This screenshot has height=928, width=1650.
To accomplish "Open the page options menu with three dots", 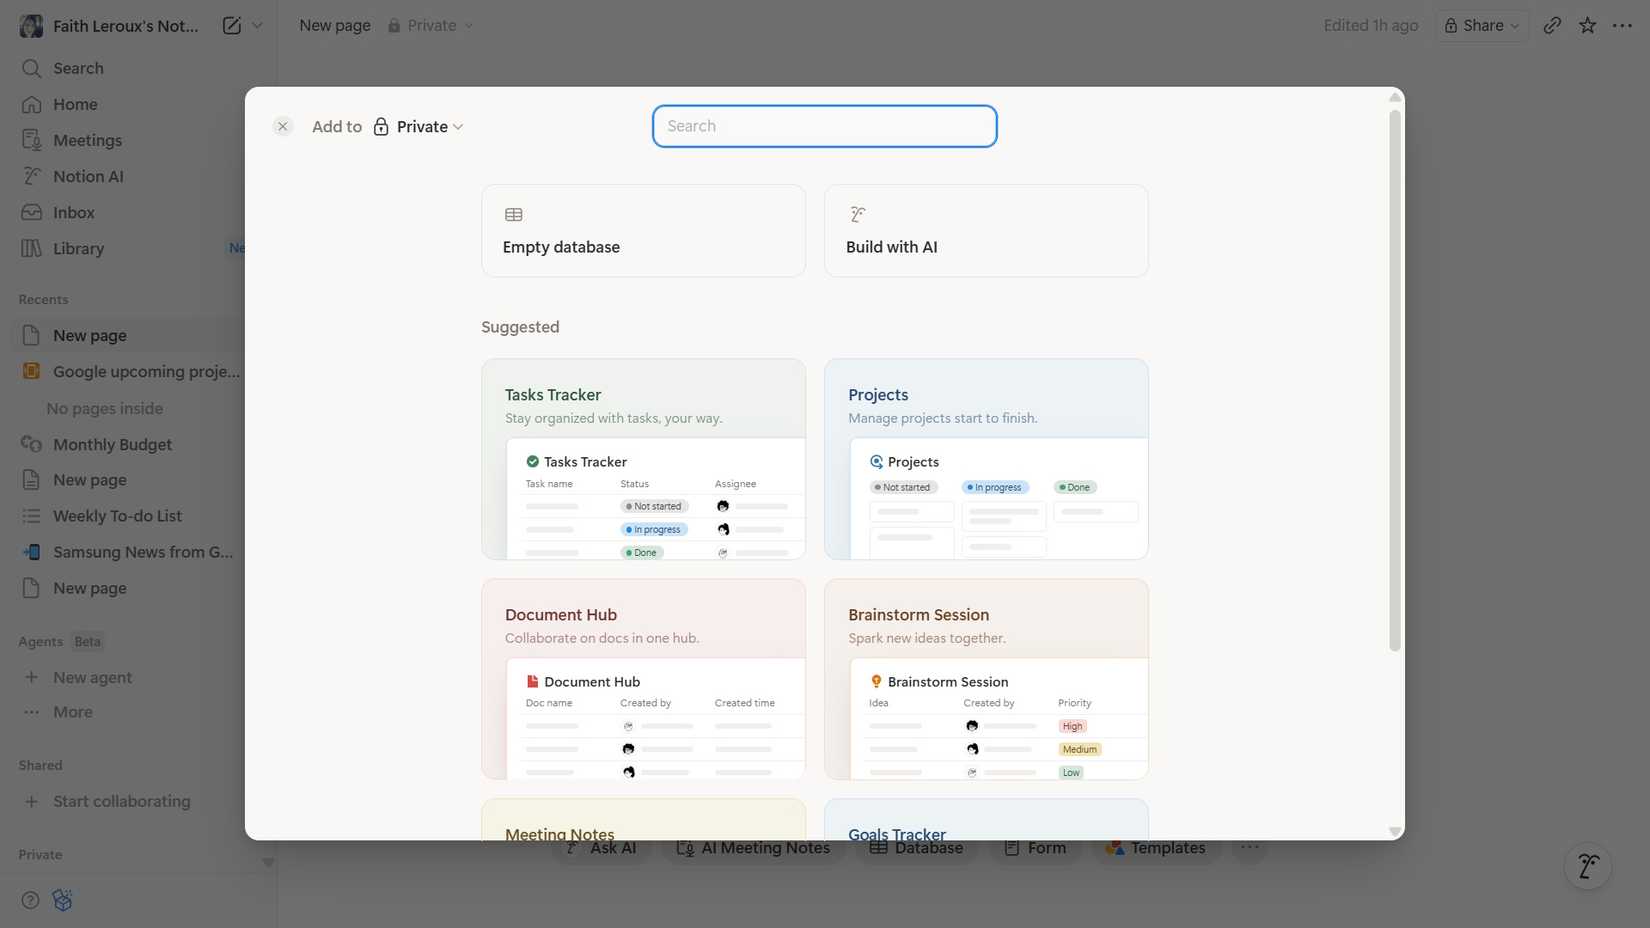I will (x=1623, y=25).
